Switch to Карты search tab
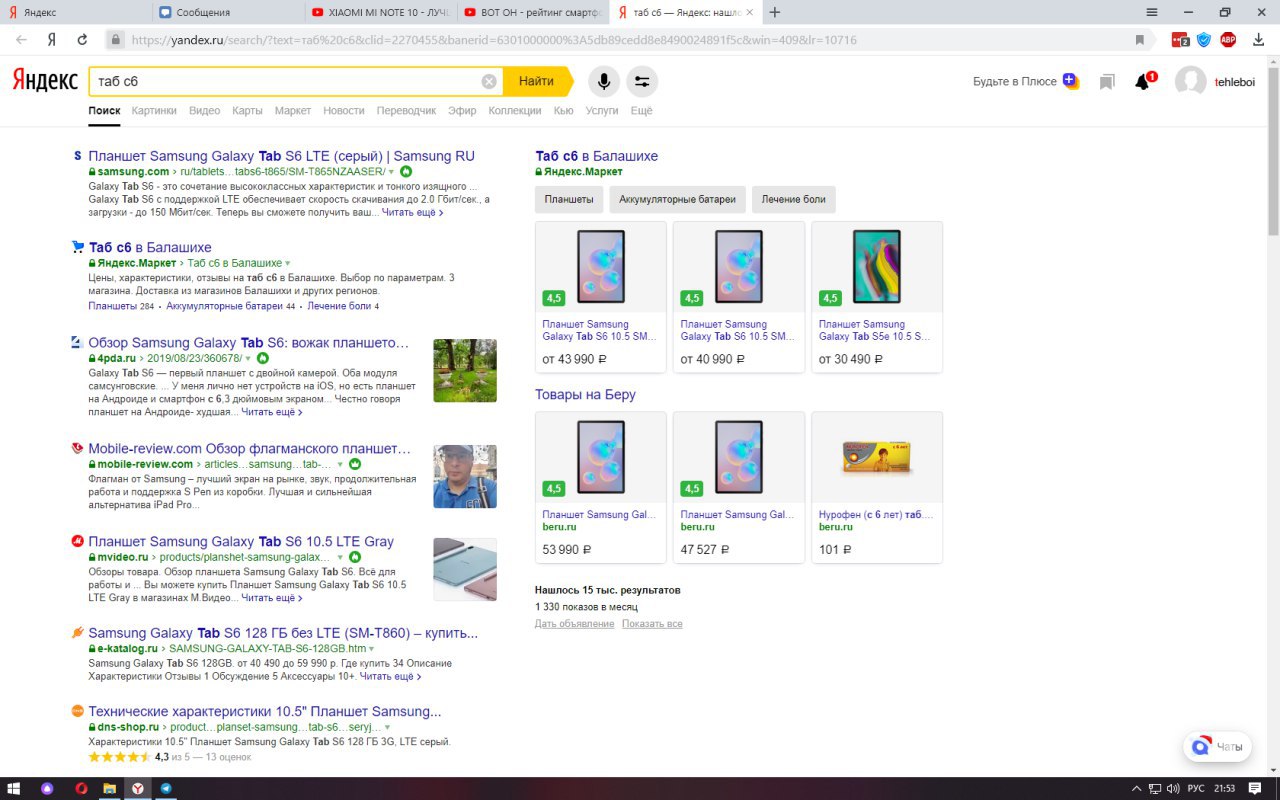Viewport: 1280px width, 800px height. pyautogui.click(x=247, y=111)
